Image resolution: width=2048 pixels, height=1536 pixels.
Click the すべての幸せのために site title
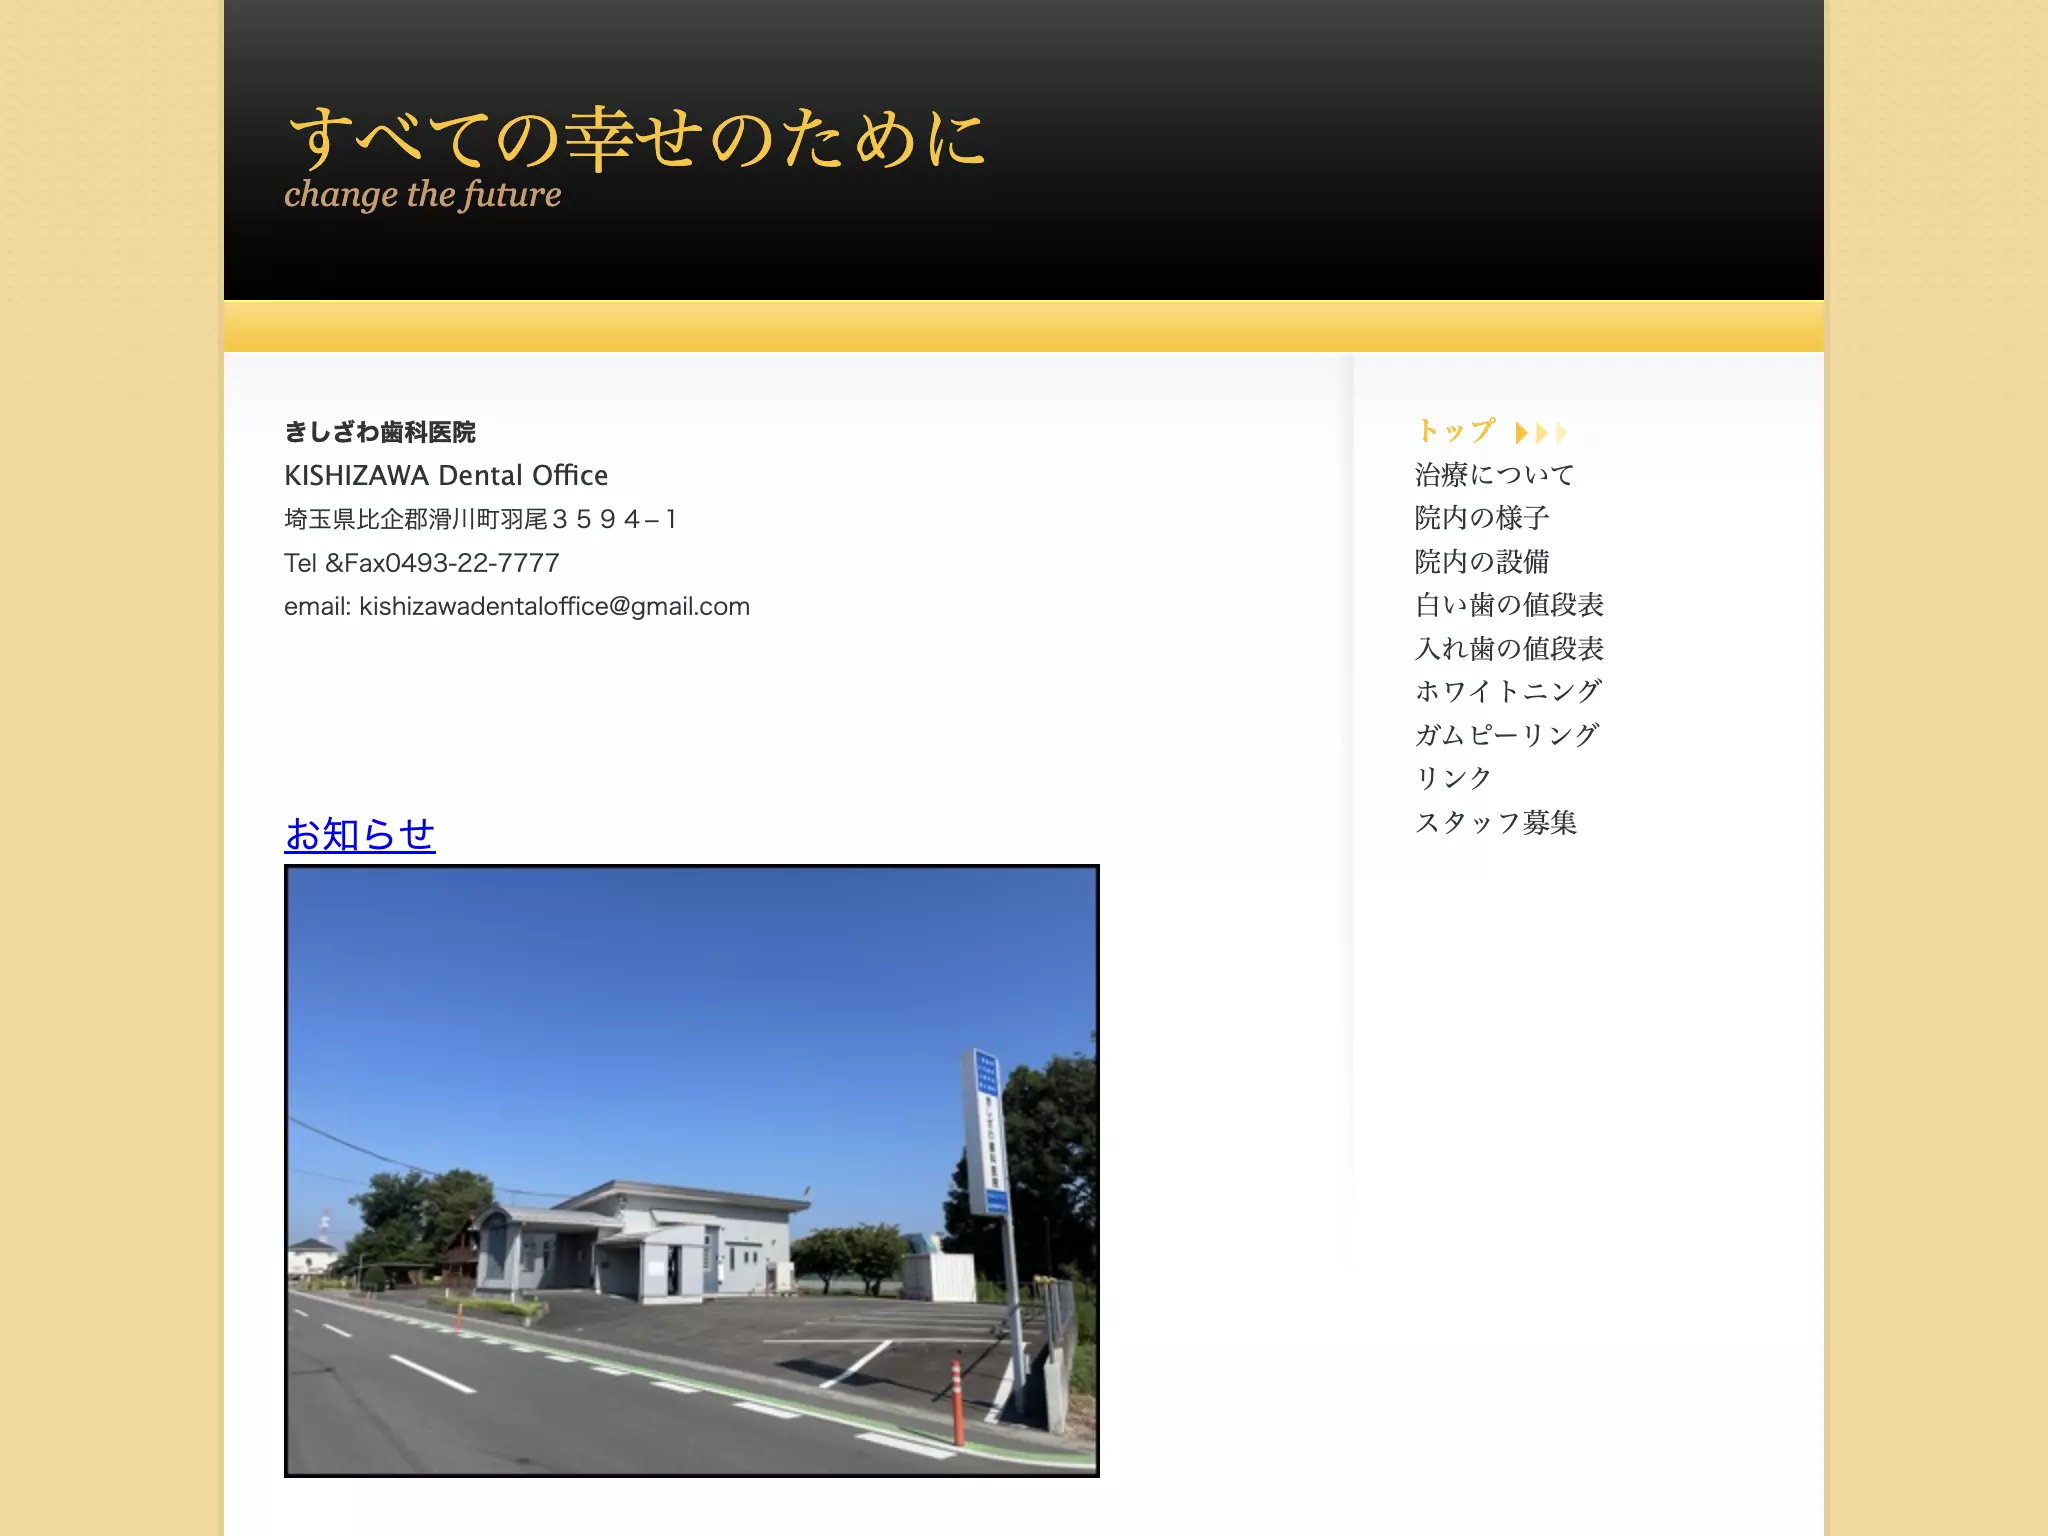[x=637, y=137]
